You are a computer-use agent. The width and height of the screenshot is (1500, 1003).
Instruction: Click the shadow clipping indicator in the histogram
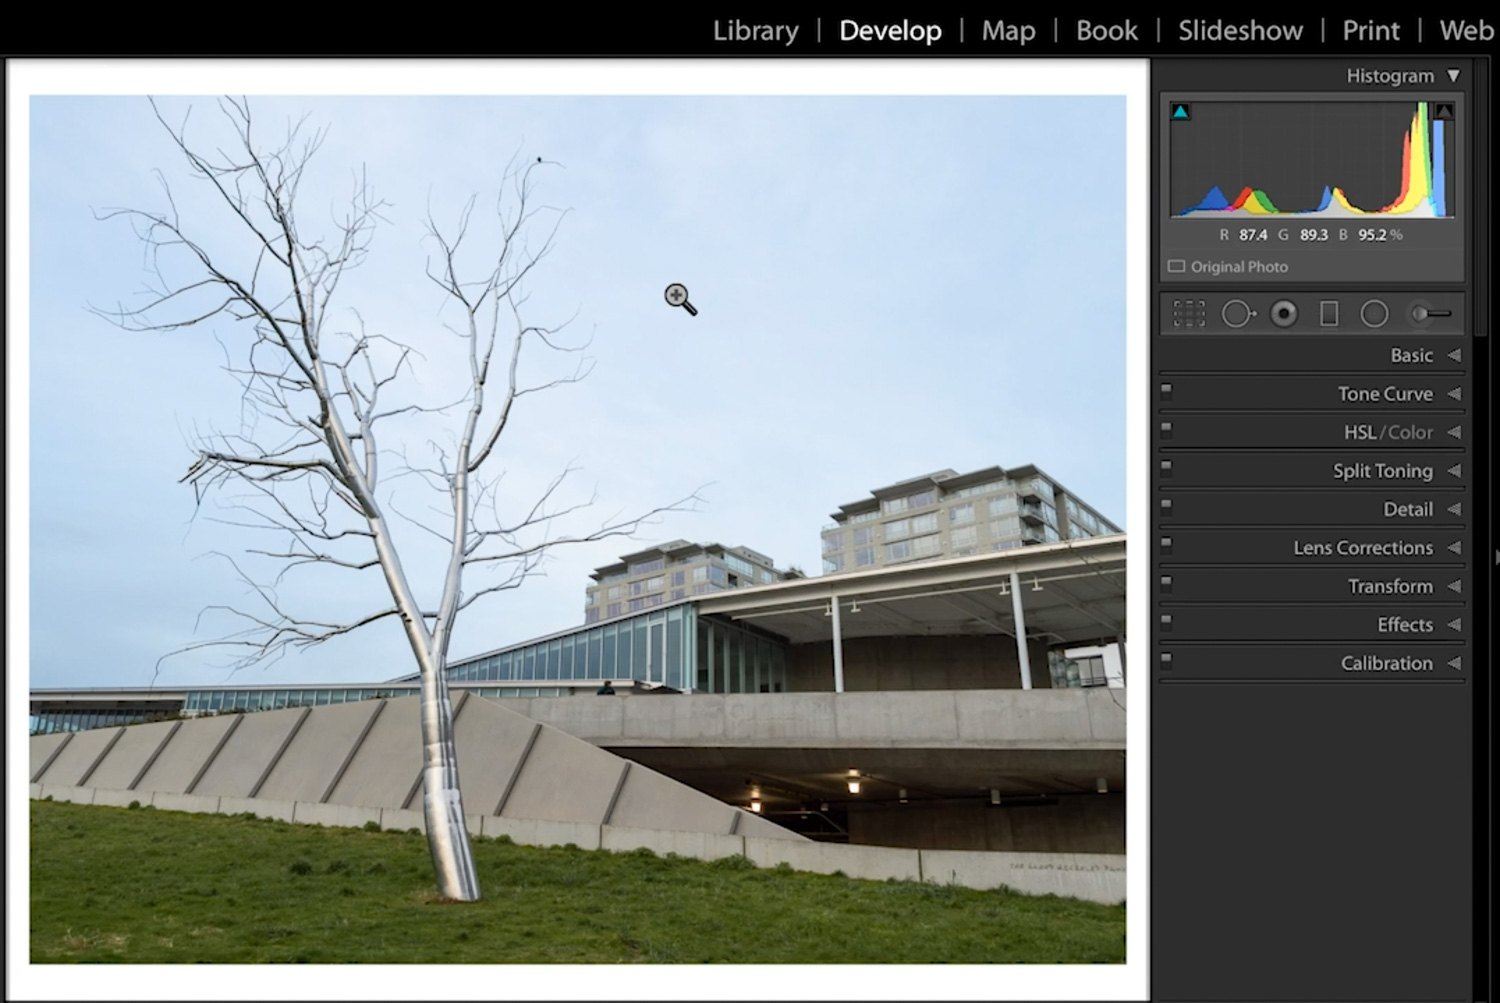point(1181,111)
